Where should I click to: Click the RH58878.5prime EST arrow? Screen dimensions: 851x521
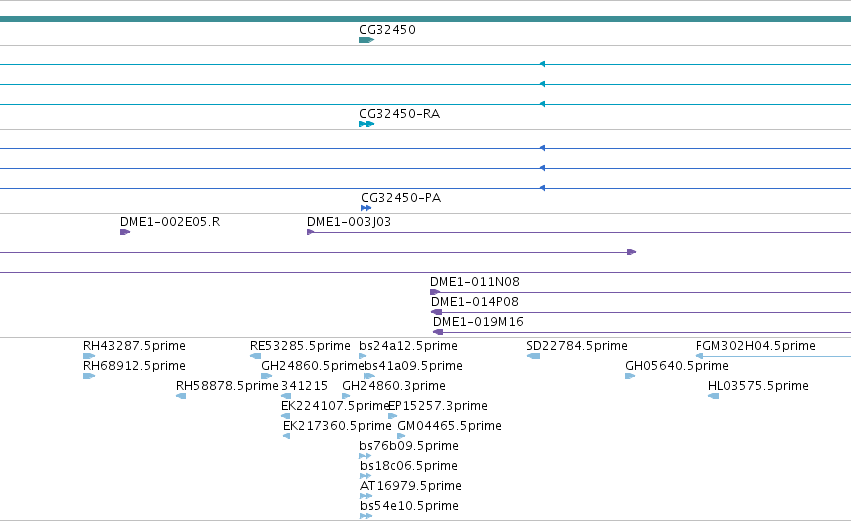click(x=181, y=397)
